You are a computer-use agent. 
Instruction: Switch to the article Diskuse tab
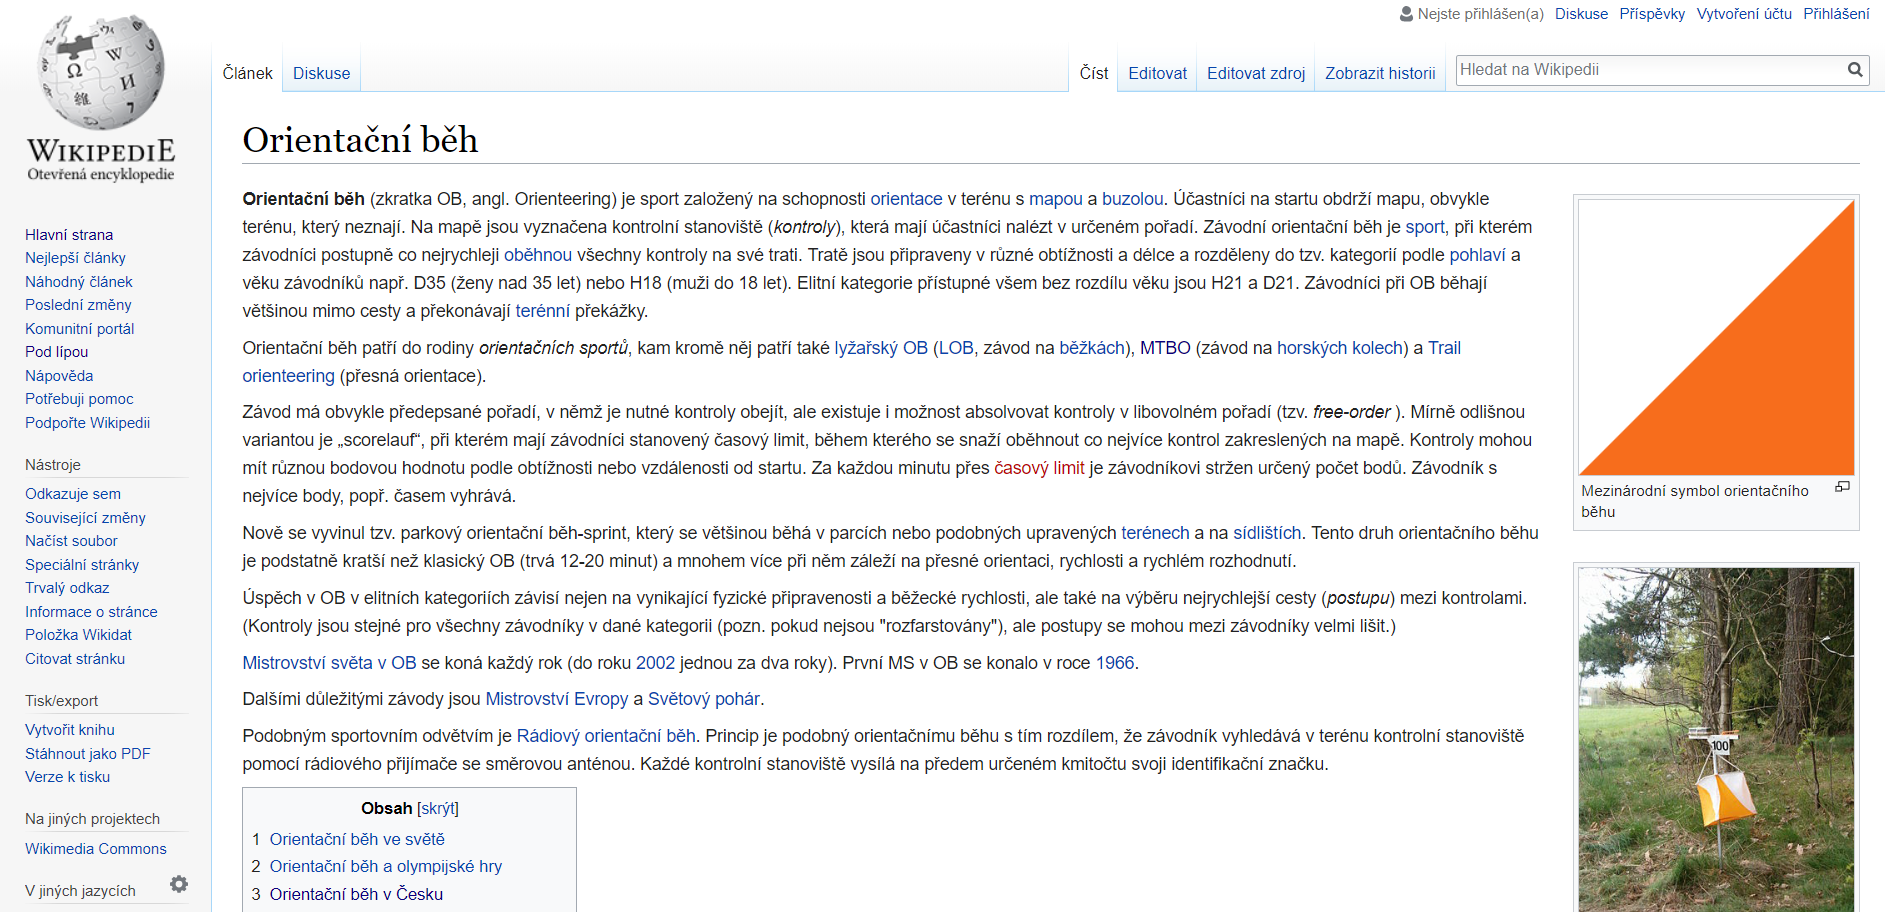point(321,73)
